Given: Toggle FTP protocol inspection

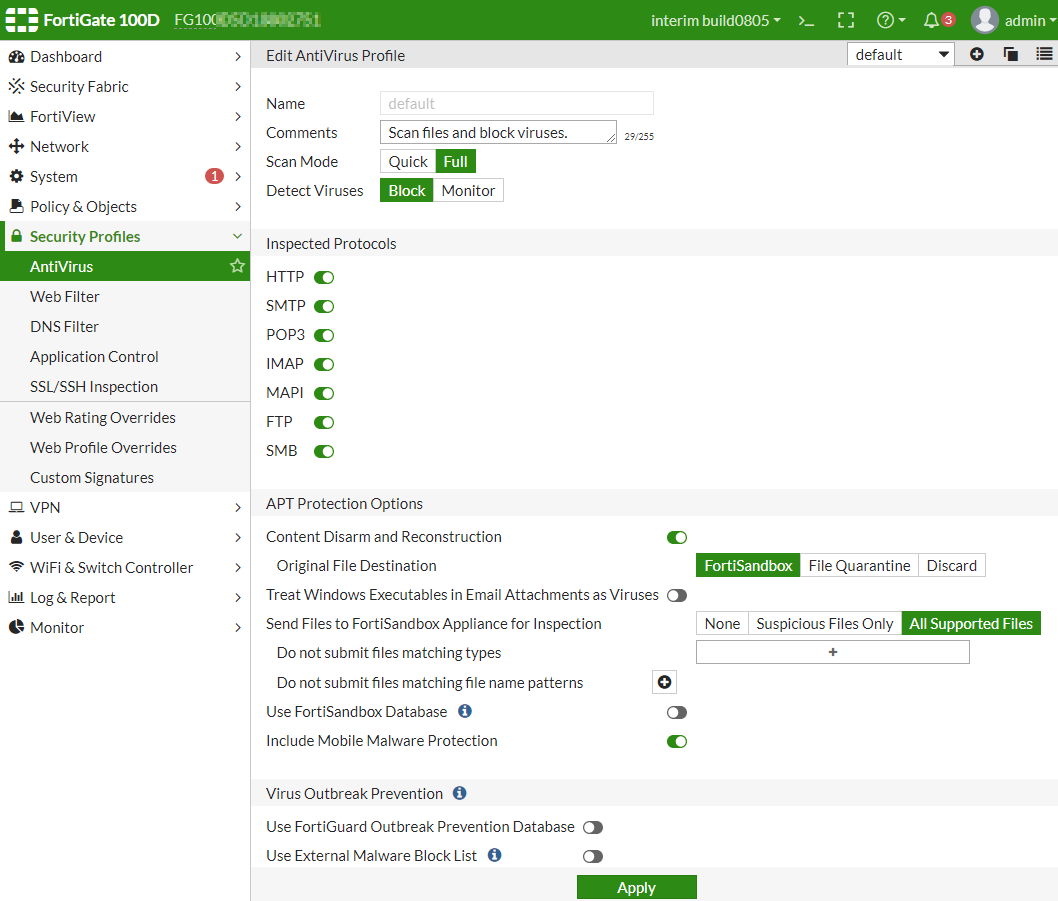Looking at the screenshot, I should point(324,422).
